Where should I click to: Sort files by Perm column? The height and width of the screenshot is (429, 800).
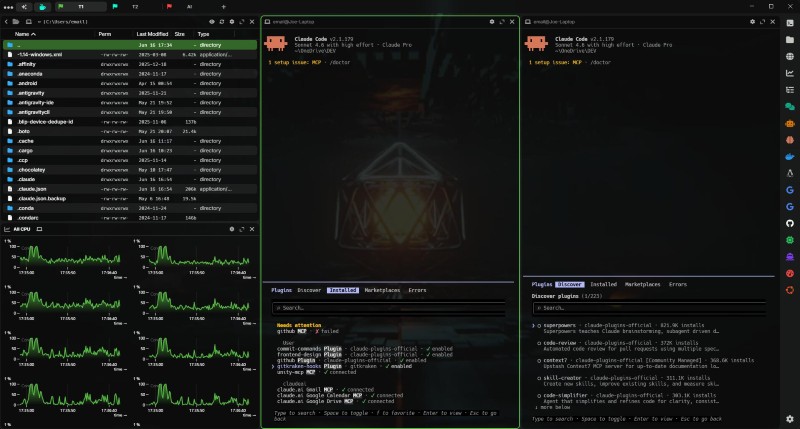point(105,34)
